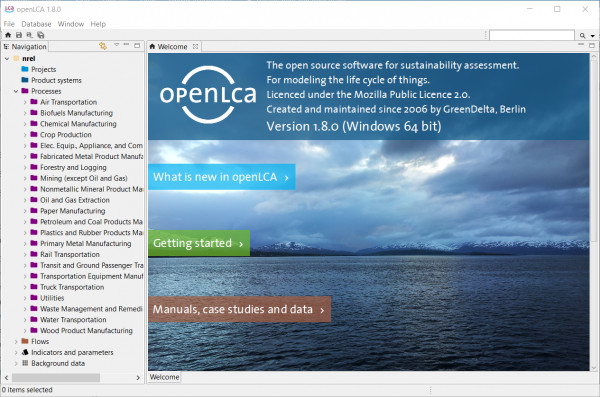Maximize the Navigation panel
The width and height of the screenshot is (600, 397).
point(137,46)
